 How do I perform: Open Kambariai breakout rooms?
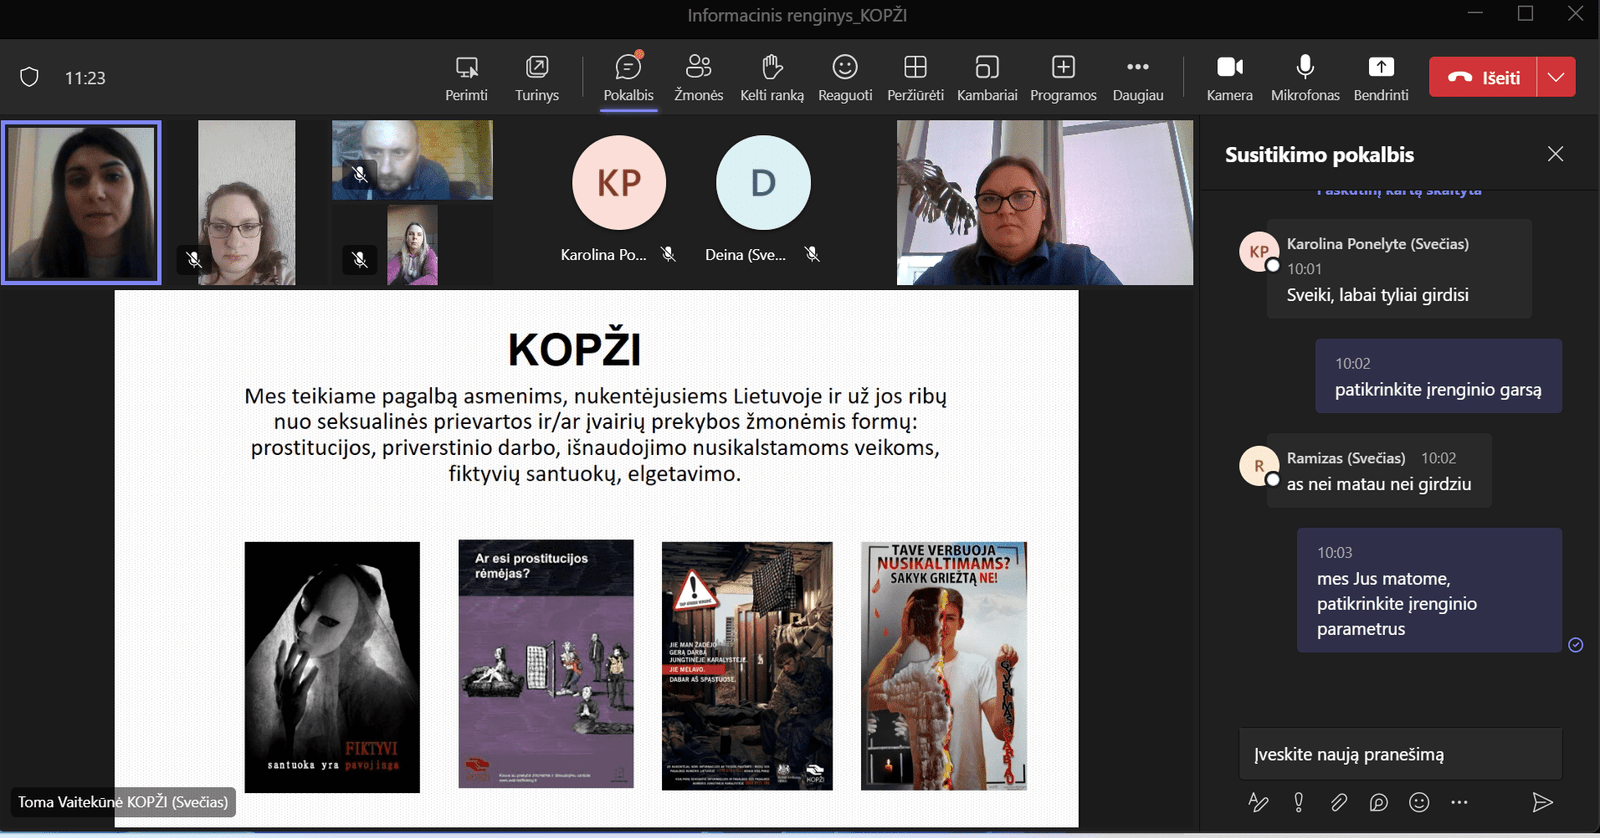(987, 78)
